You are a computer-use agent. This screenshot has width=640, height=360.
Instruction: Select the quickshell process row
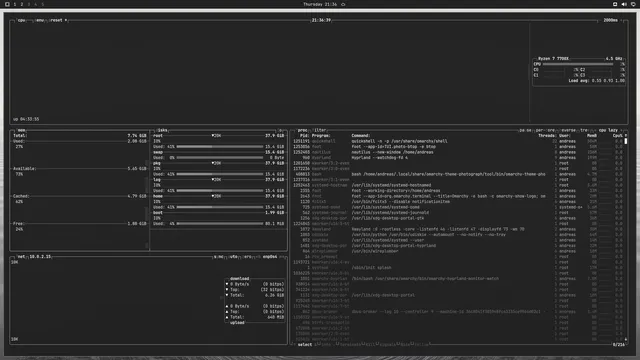[x=458, y=141]
